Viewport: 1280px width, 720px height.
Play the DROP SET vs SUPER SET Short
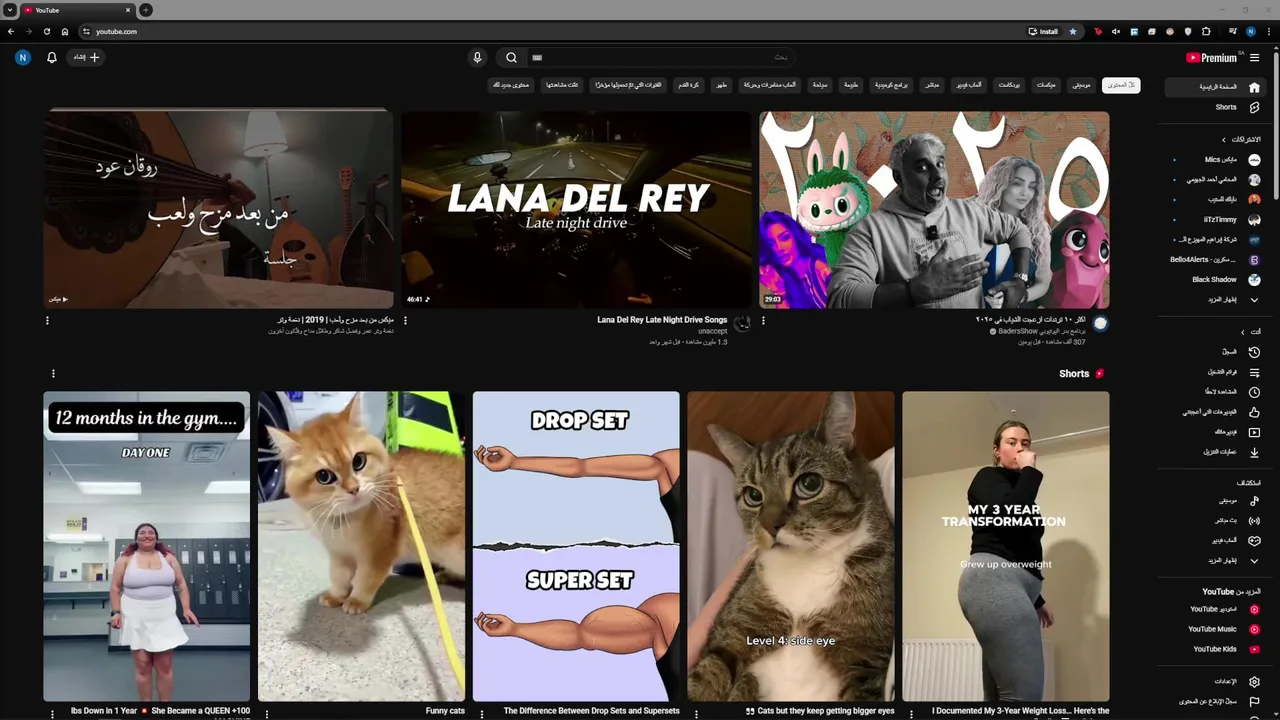click(576, 546)
